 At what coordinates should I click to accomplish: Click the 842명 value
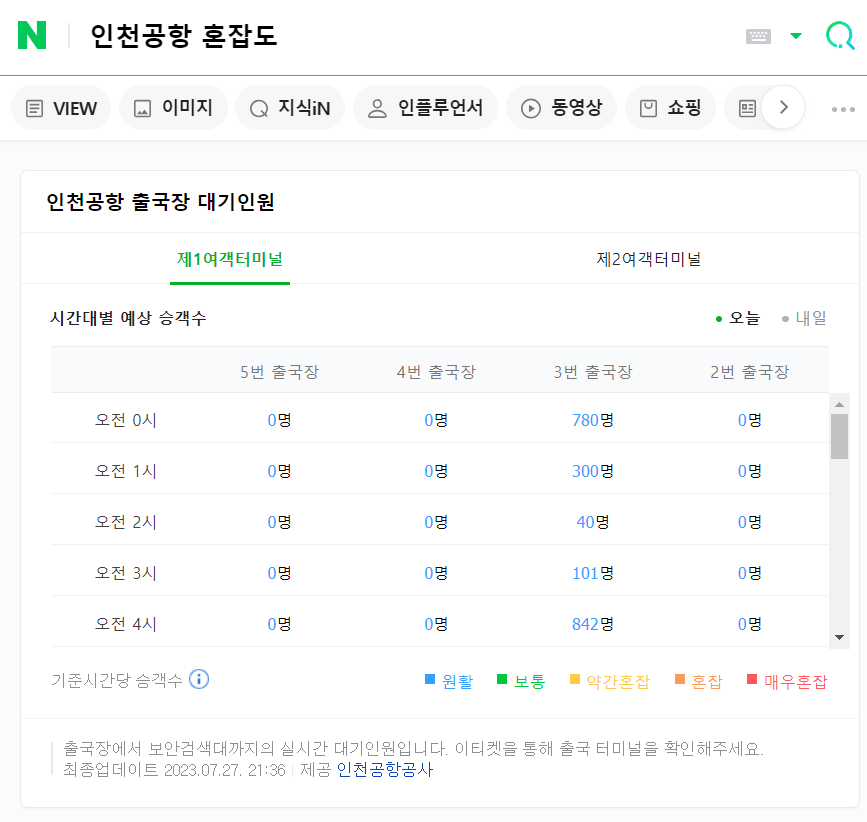point(593,624)
